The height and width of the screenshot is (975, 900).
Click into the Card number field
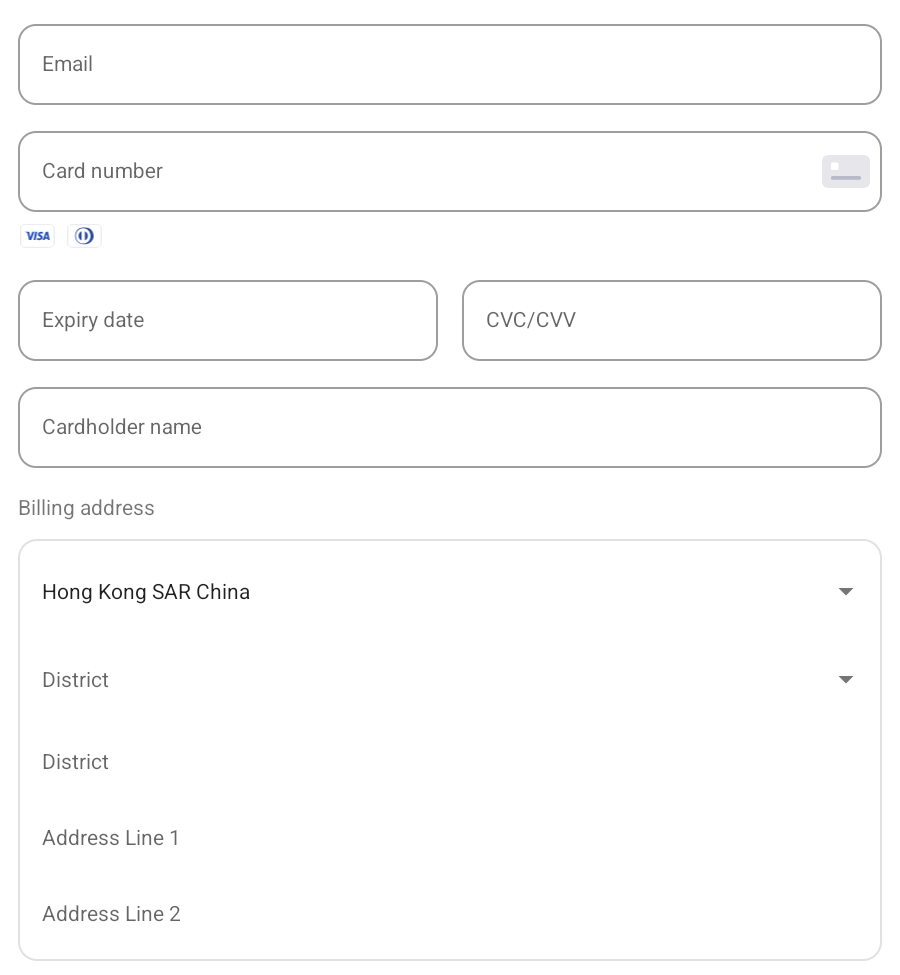coord(450,172)
